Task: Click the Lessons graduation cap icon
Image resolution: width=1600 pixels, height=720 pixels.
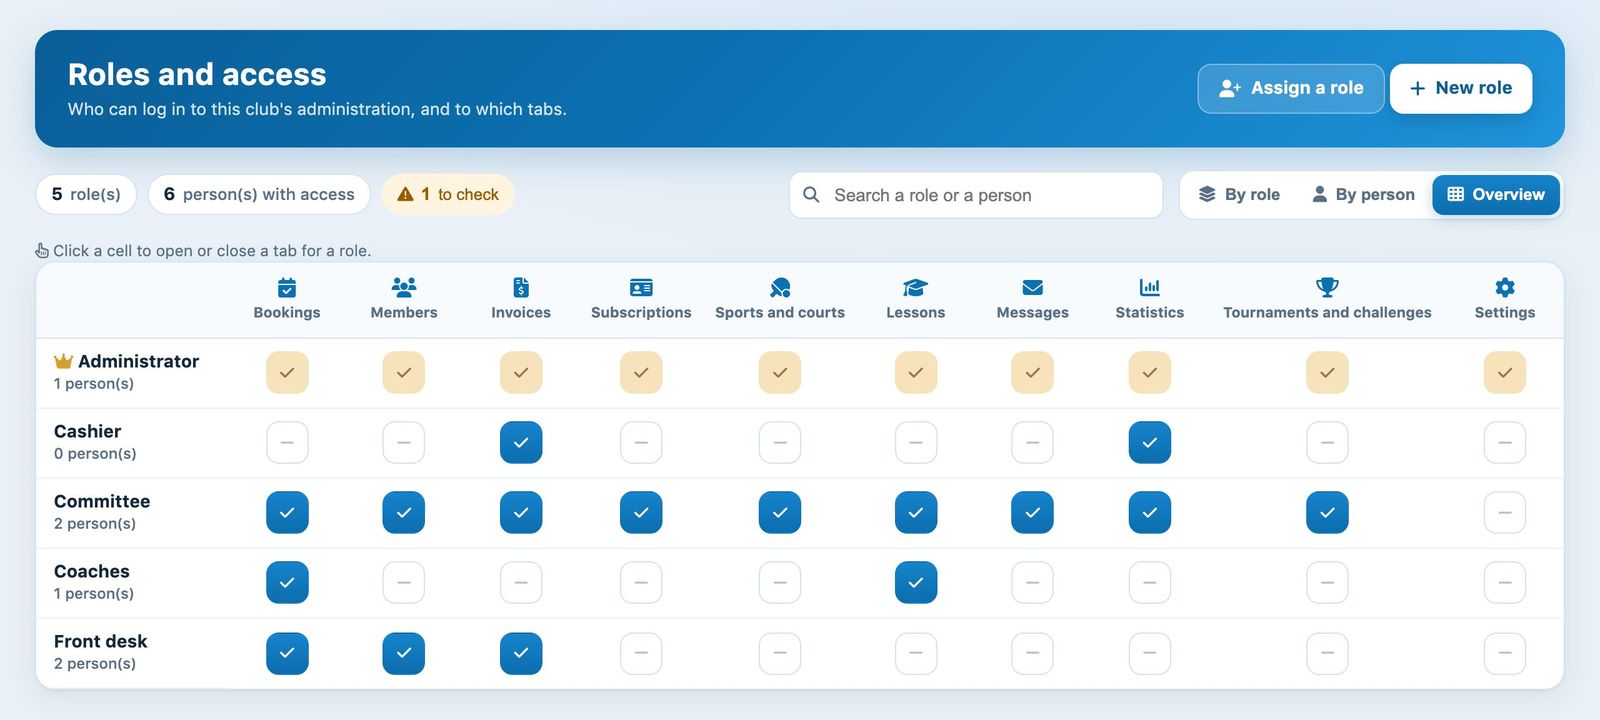Action: (915, 288)
